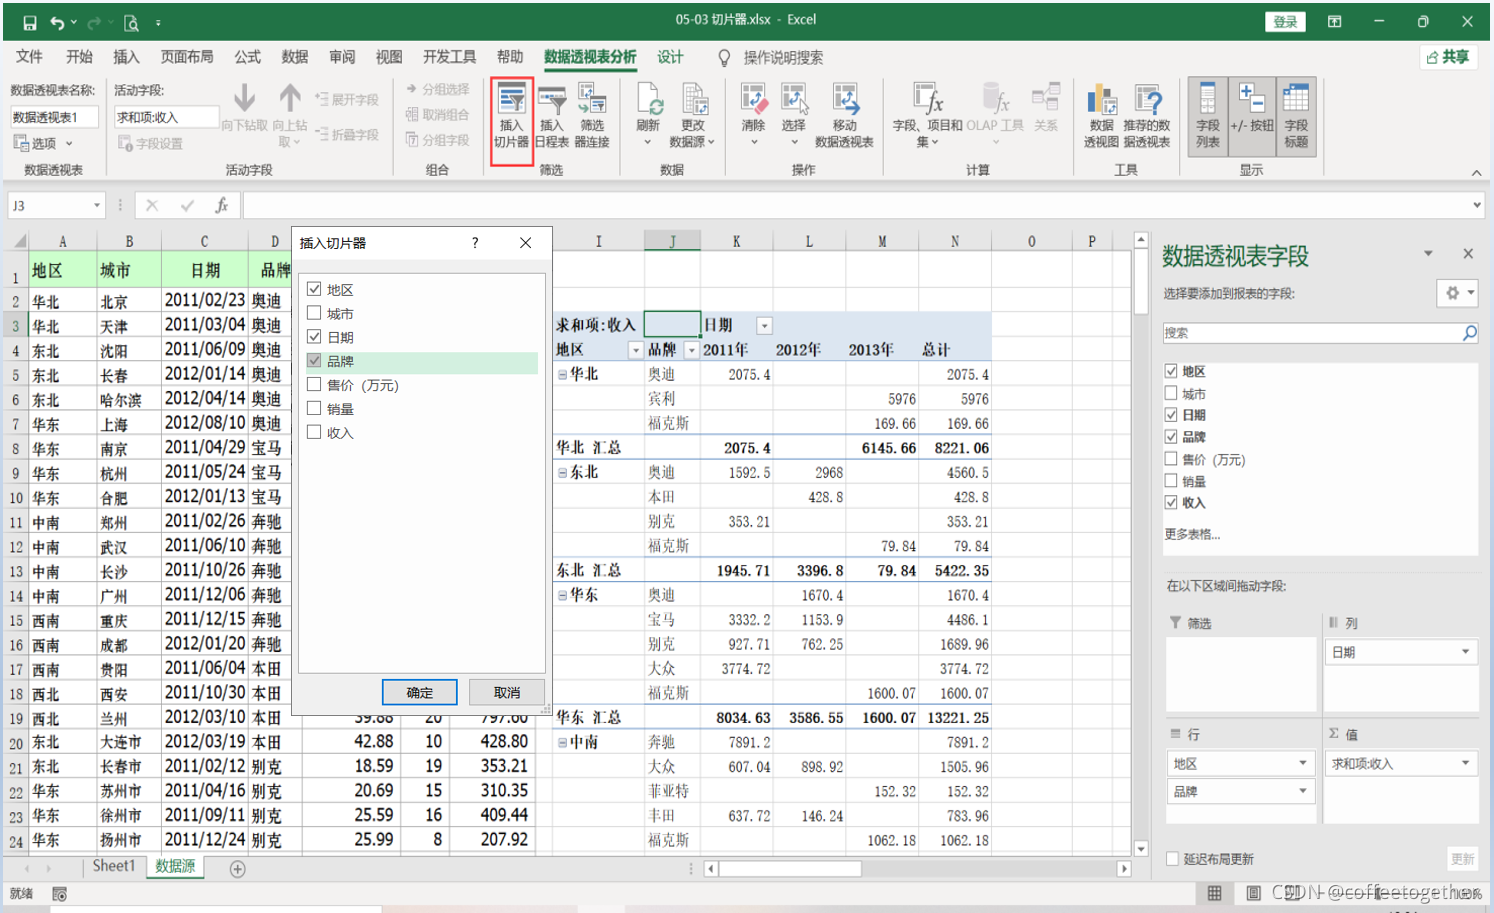Switch to the 开始 ribbon tab
Screen dimensions: 1494x913
point(79,57)
